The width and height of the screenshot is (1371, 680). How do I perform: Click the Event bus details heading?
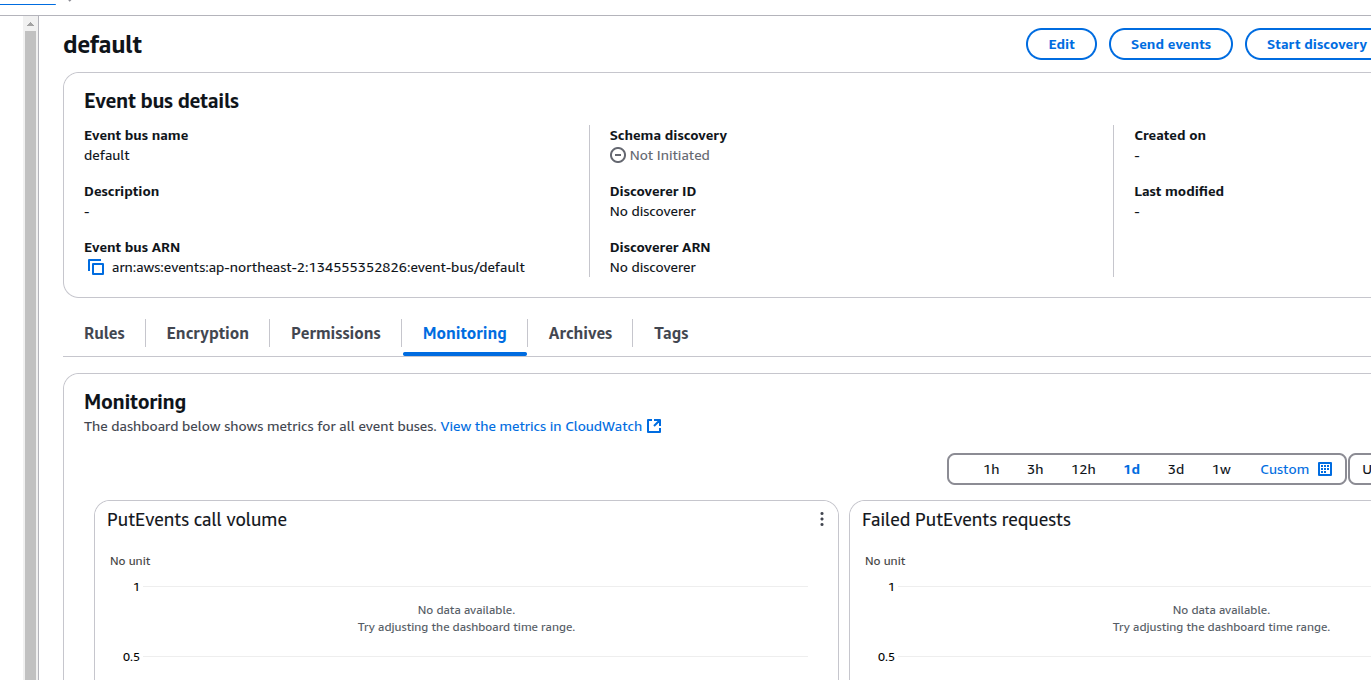(x=161, y=101)
